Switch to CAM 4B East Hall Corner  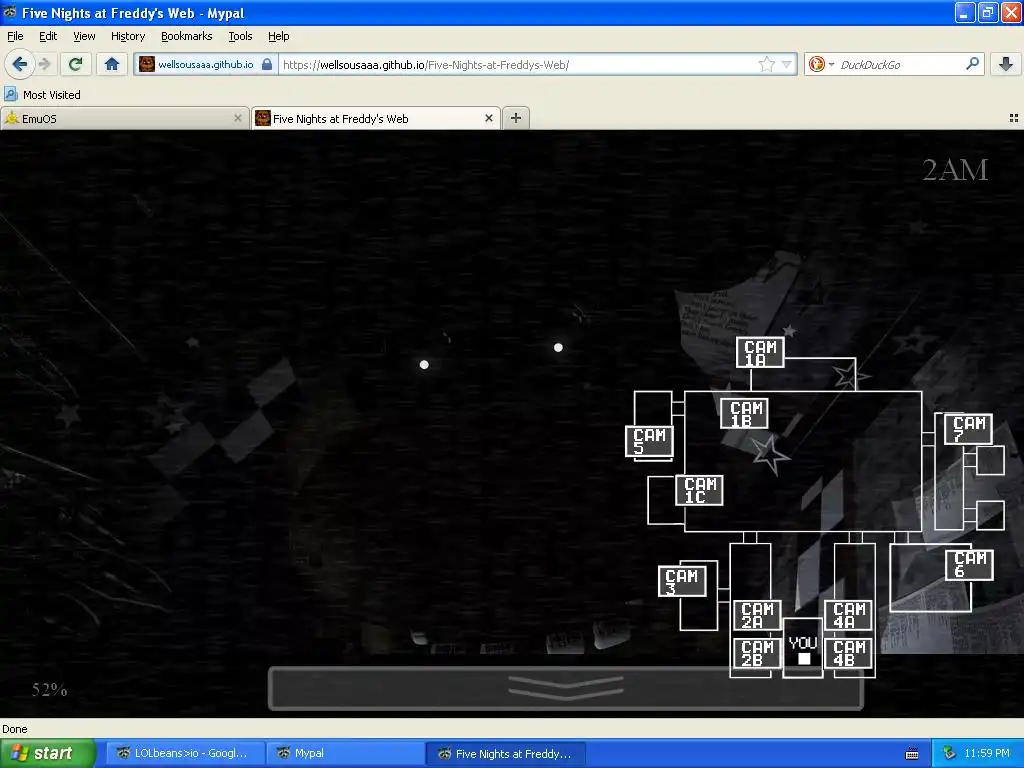848,653
